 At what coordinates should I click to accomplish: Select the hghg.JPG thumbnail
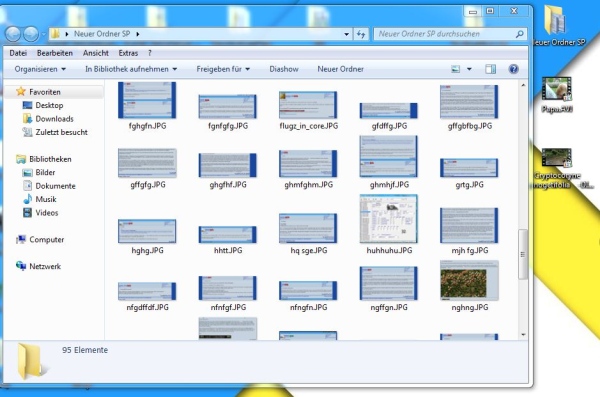click(147, 231)
